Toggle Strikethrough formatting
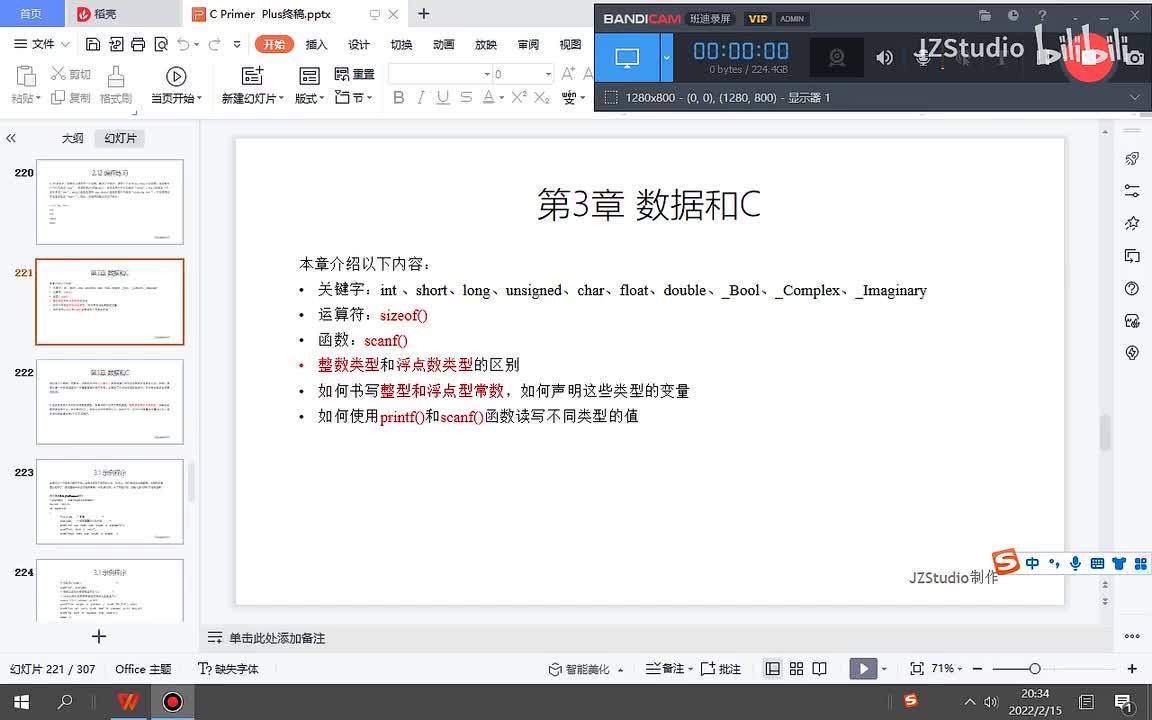The image size is (1152, 720). point(466,97)
